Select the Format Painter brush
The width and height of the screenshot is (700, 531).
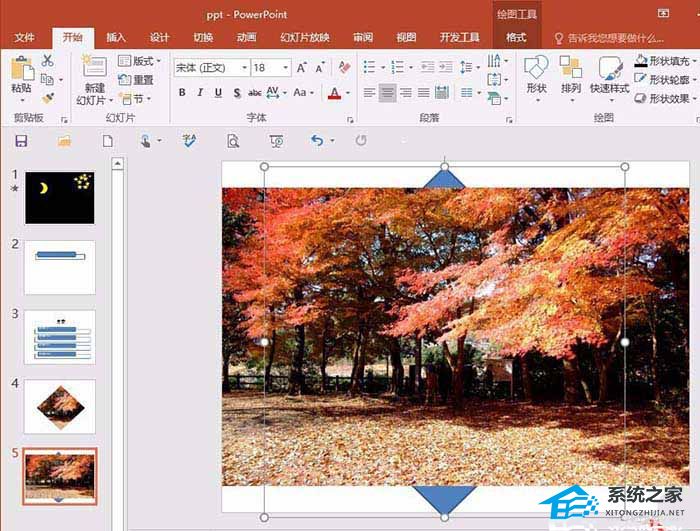[x=47, y=98]
